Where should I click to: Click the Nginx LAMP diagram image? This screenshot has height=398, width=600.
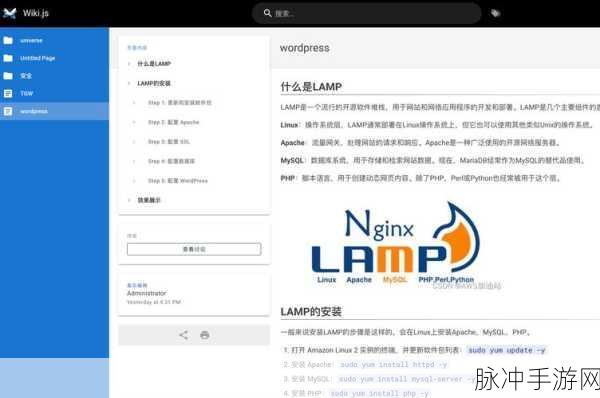click(x=395, y=245)
